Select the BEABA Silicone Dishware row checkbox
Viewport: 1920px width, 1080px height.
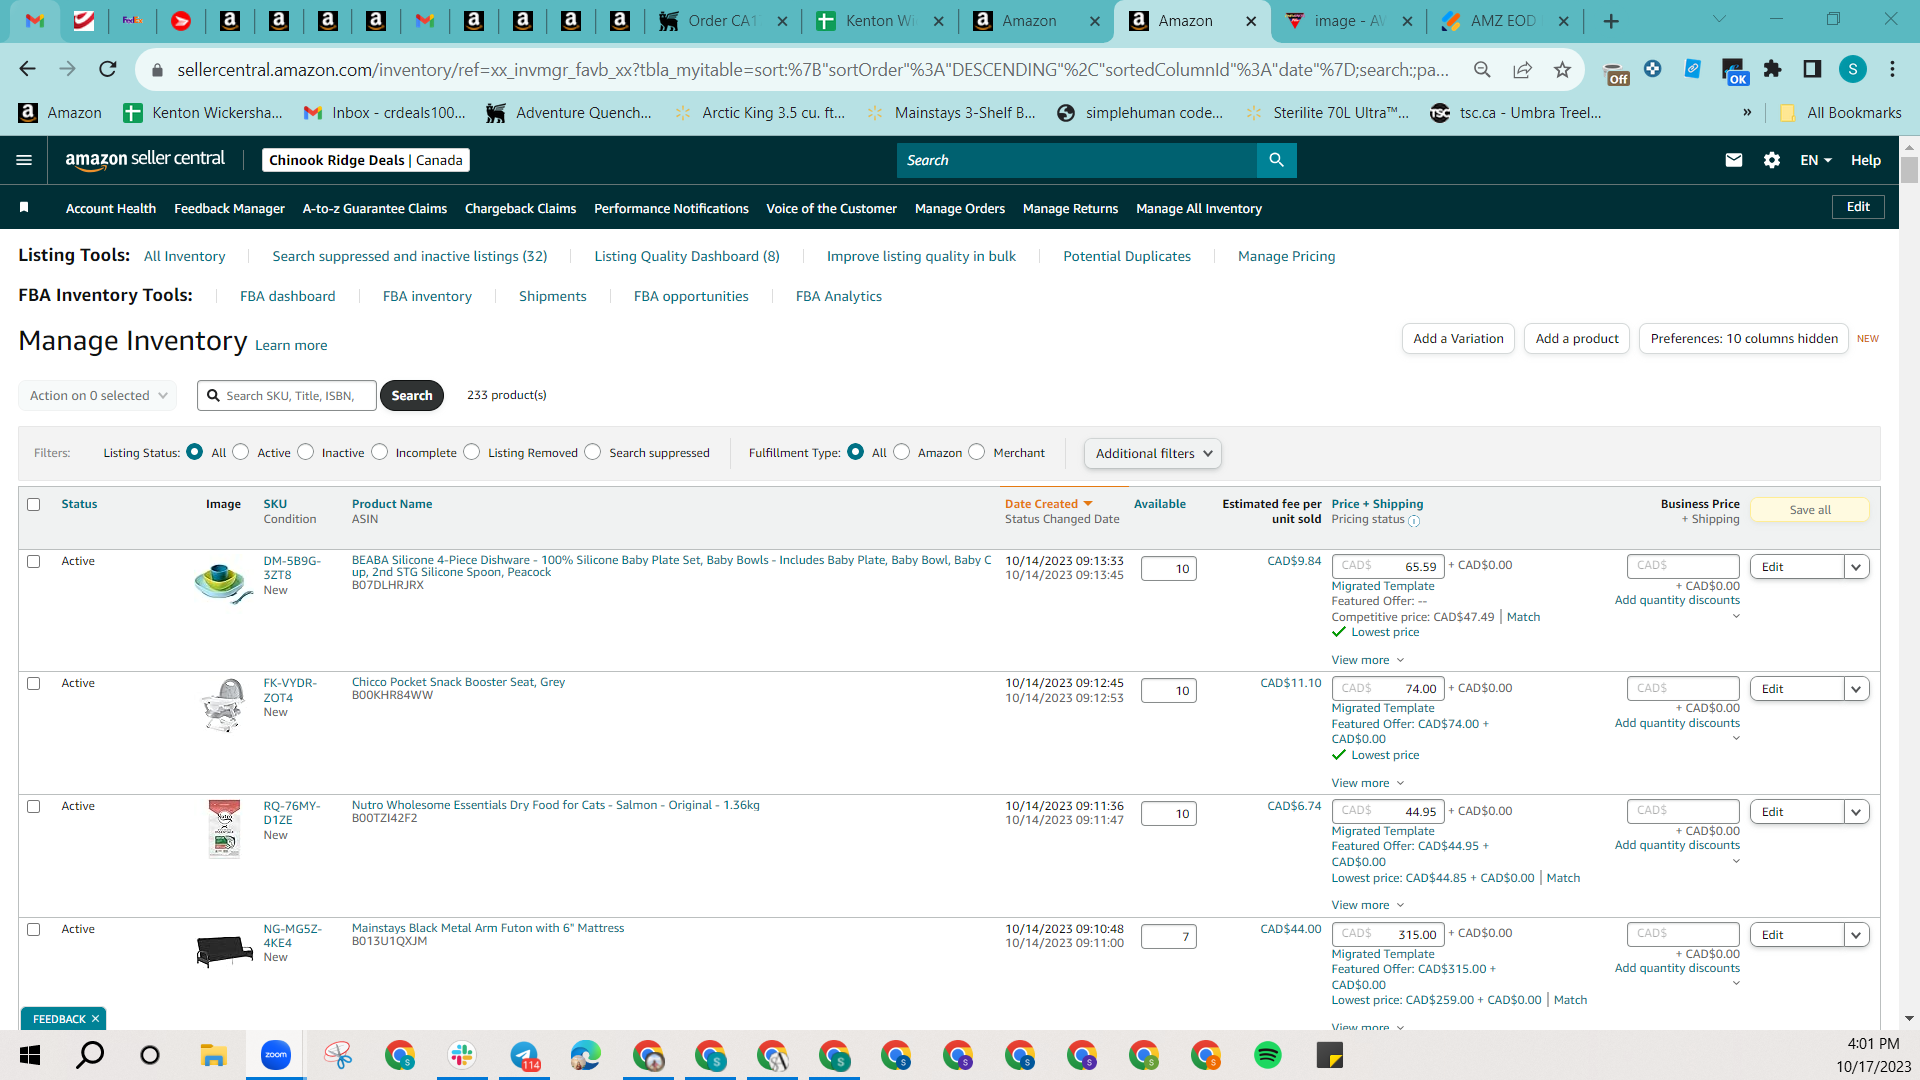pyautogui.click(x=34, y=561)
